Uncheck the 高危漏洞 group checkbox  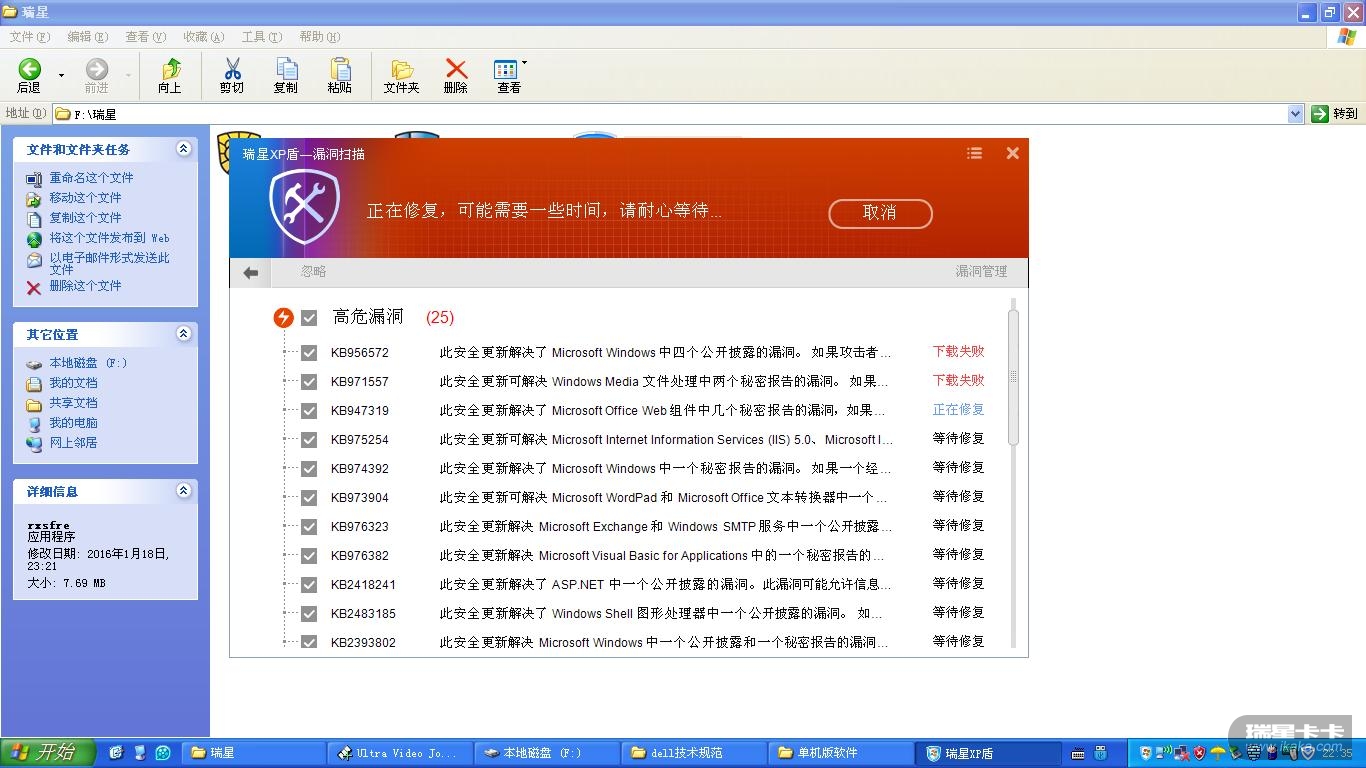coord(309,318)
